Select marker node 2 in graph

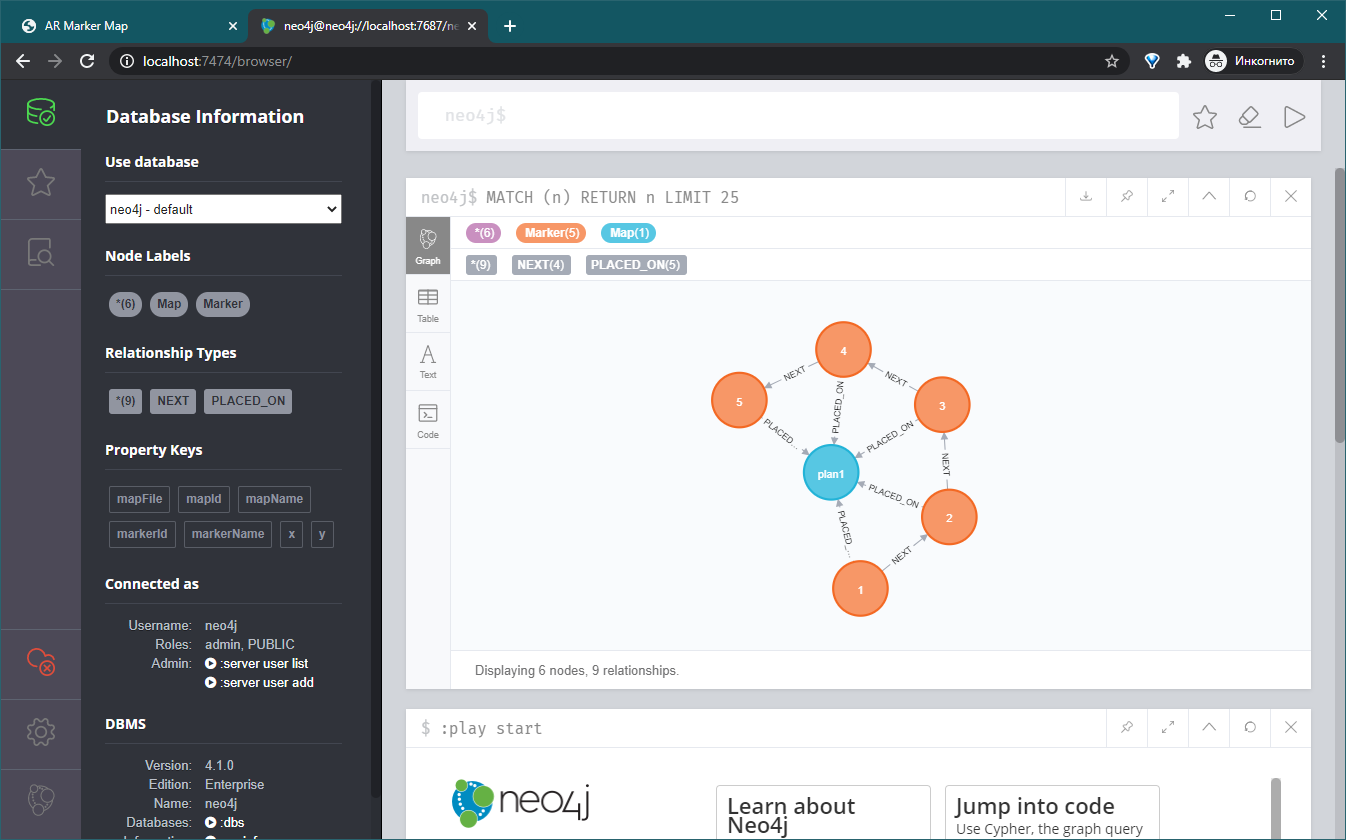tap(948, 517)
